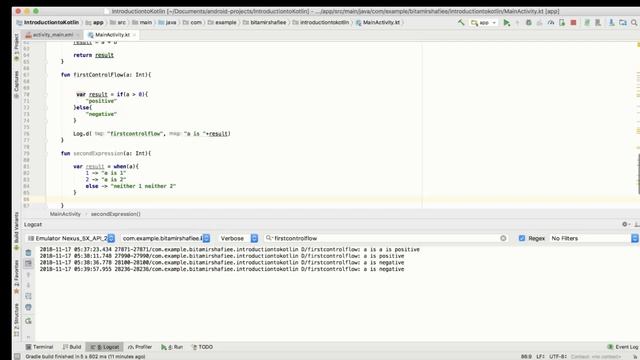Click the java breadcrumb folder
640x360 pixels.
[x=167, y=22]
